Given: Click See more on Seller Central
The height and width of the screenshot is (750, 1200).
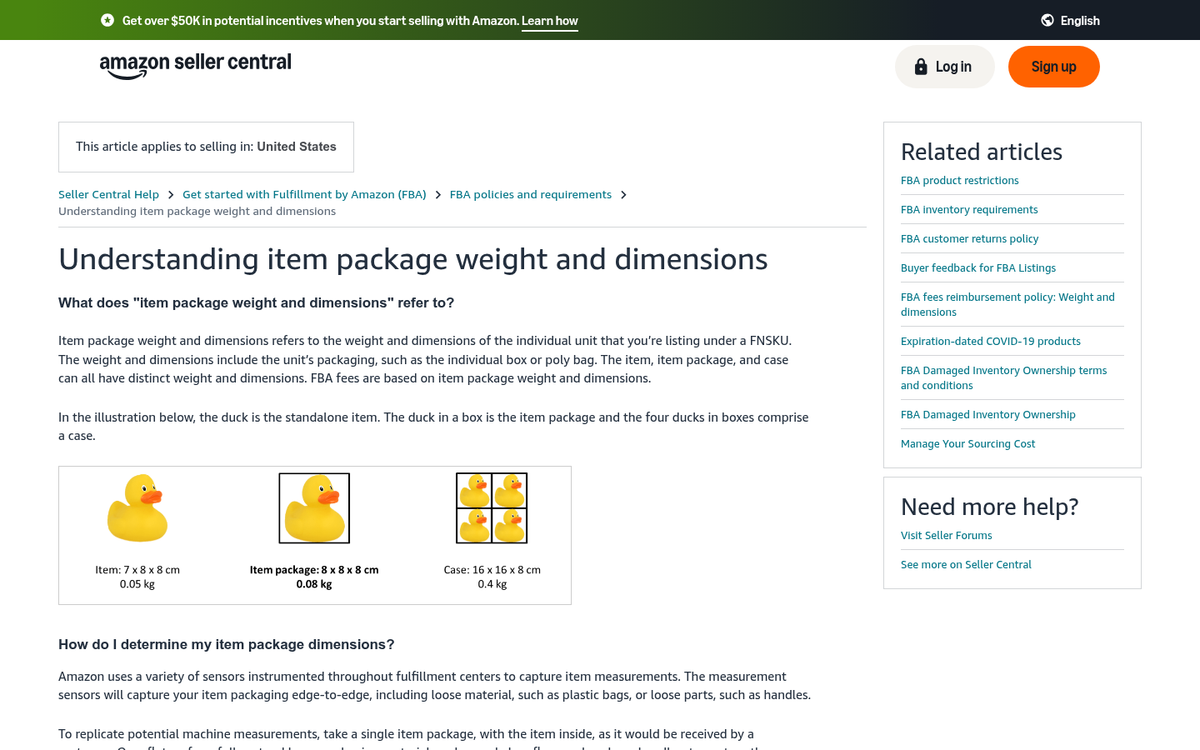Looking at the screenshot, I should tap(966, 564).
